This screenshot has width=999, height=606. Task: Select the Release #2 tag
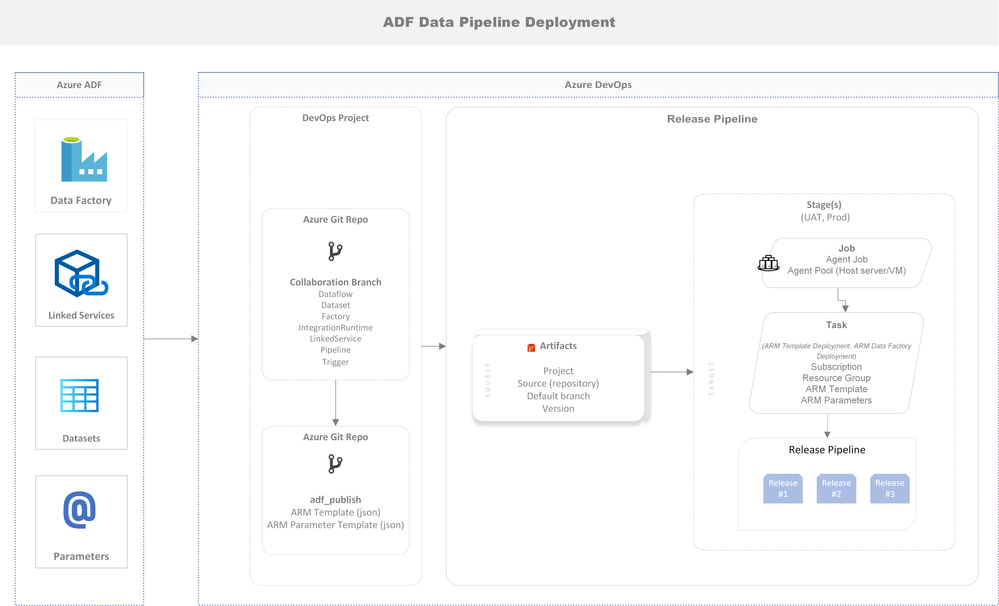tap(837, 489)
